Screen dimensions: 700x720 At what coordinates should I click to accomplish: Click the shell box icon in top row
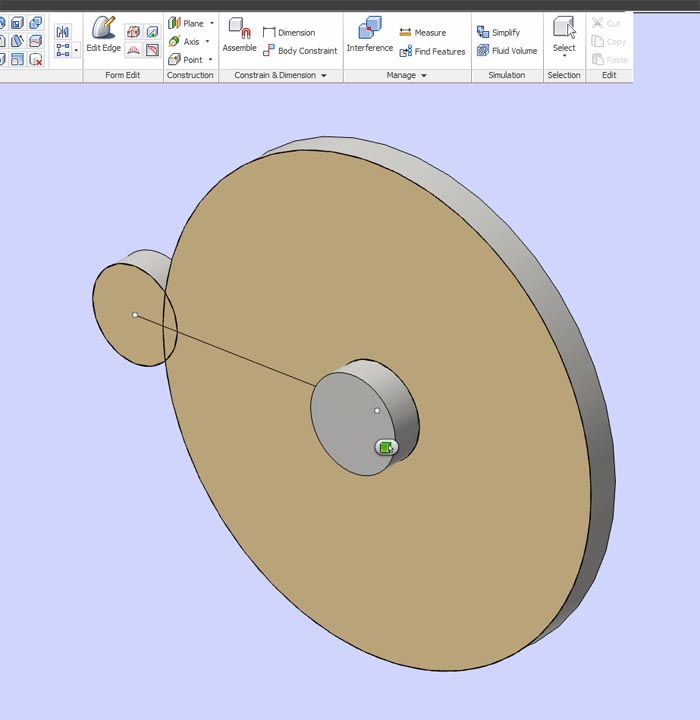pyautogui.click(x=17, y=22)
